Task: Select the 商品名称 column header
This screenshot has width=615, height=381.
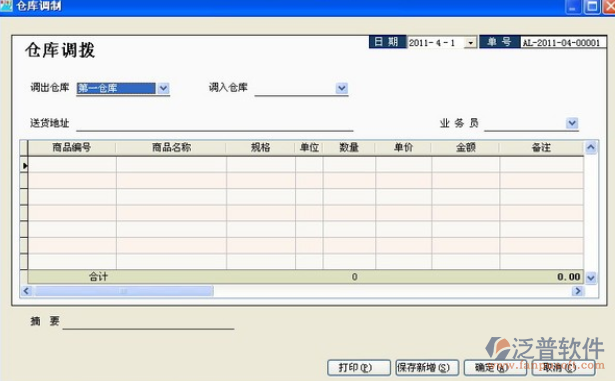Action: pyautogui.click(x=171, y=148)
